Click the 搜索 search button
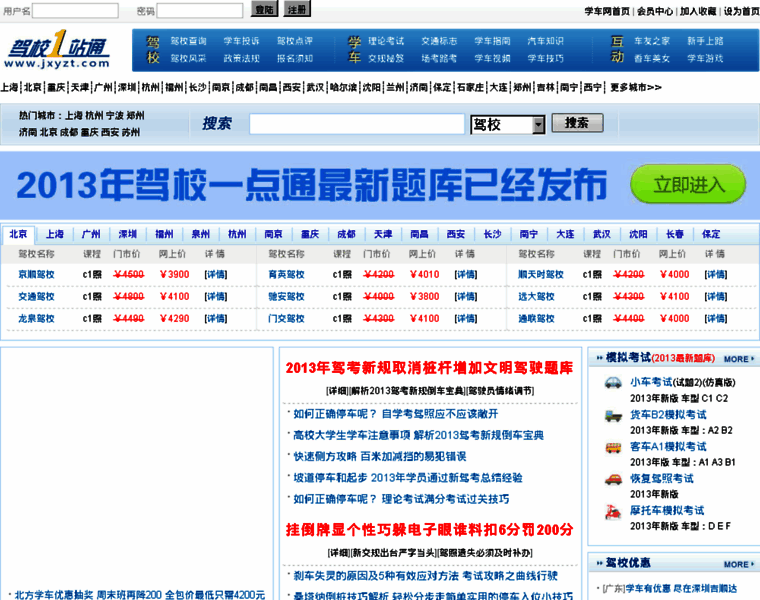This screenshot has height=600, width=760. click(577, 123)
